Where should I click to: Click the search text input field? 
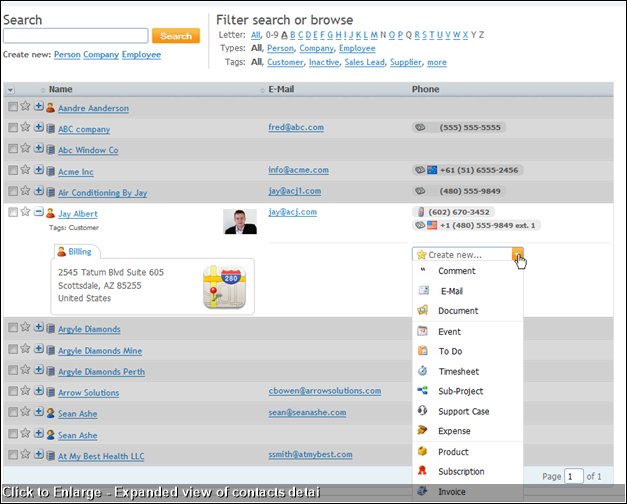point(76,36)
